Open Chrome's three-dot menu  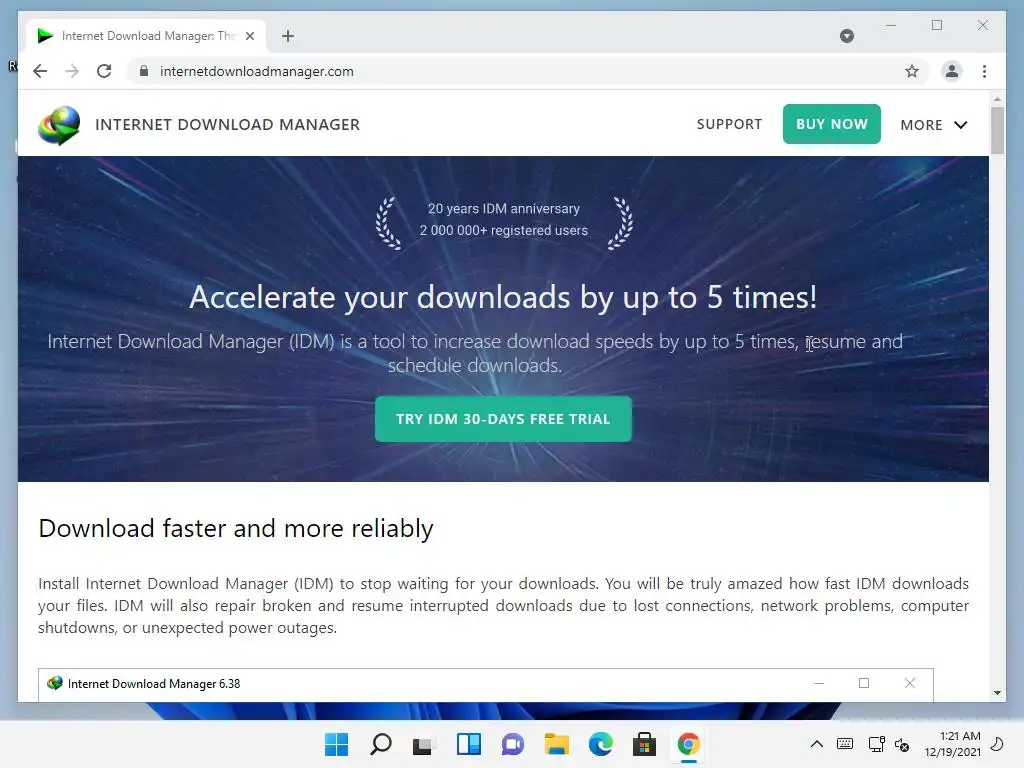pos(984,71)
